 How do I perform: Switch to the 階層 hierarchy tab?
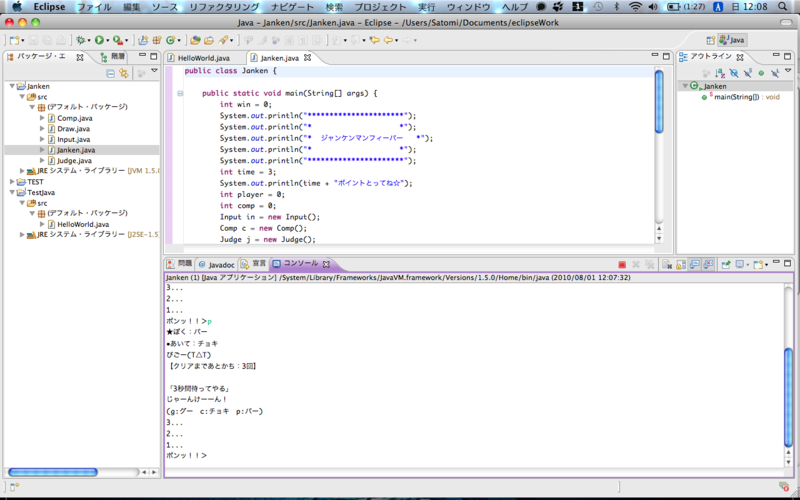[x=113, y=57]
